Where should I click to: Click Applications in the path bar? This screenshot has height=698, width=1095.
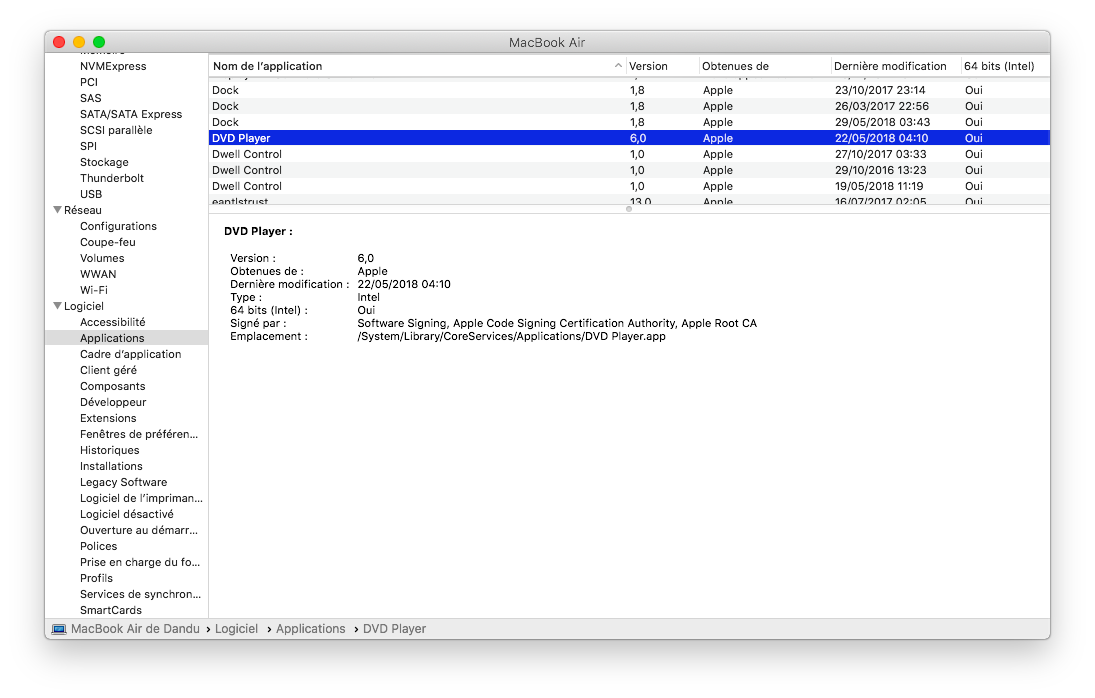[x=311, y=629]
